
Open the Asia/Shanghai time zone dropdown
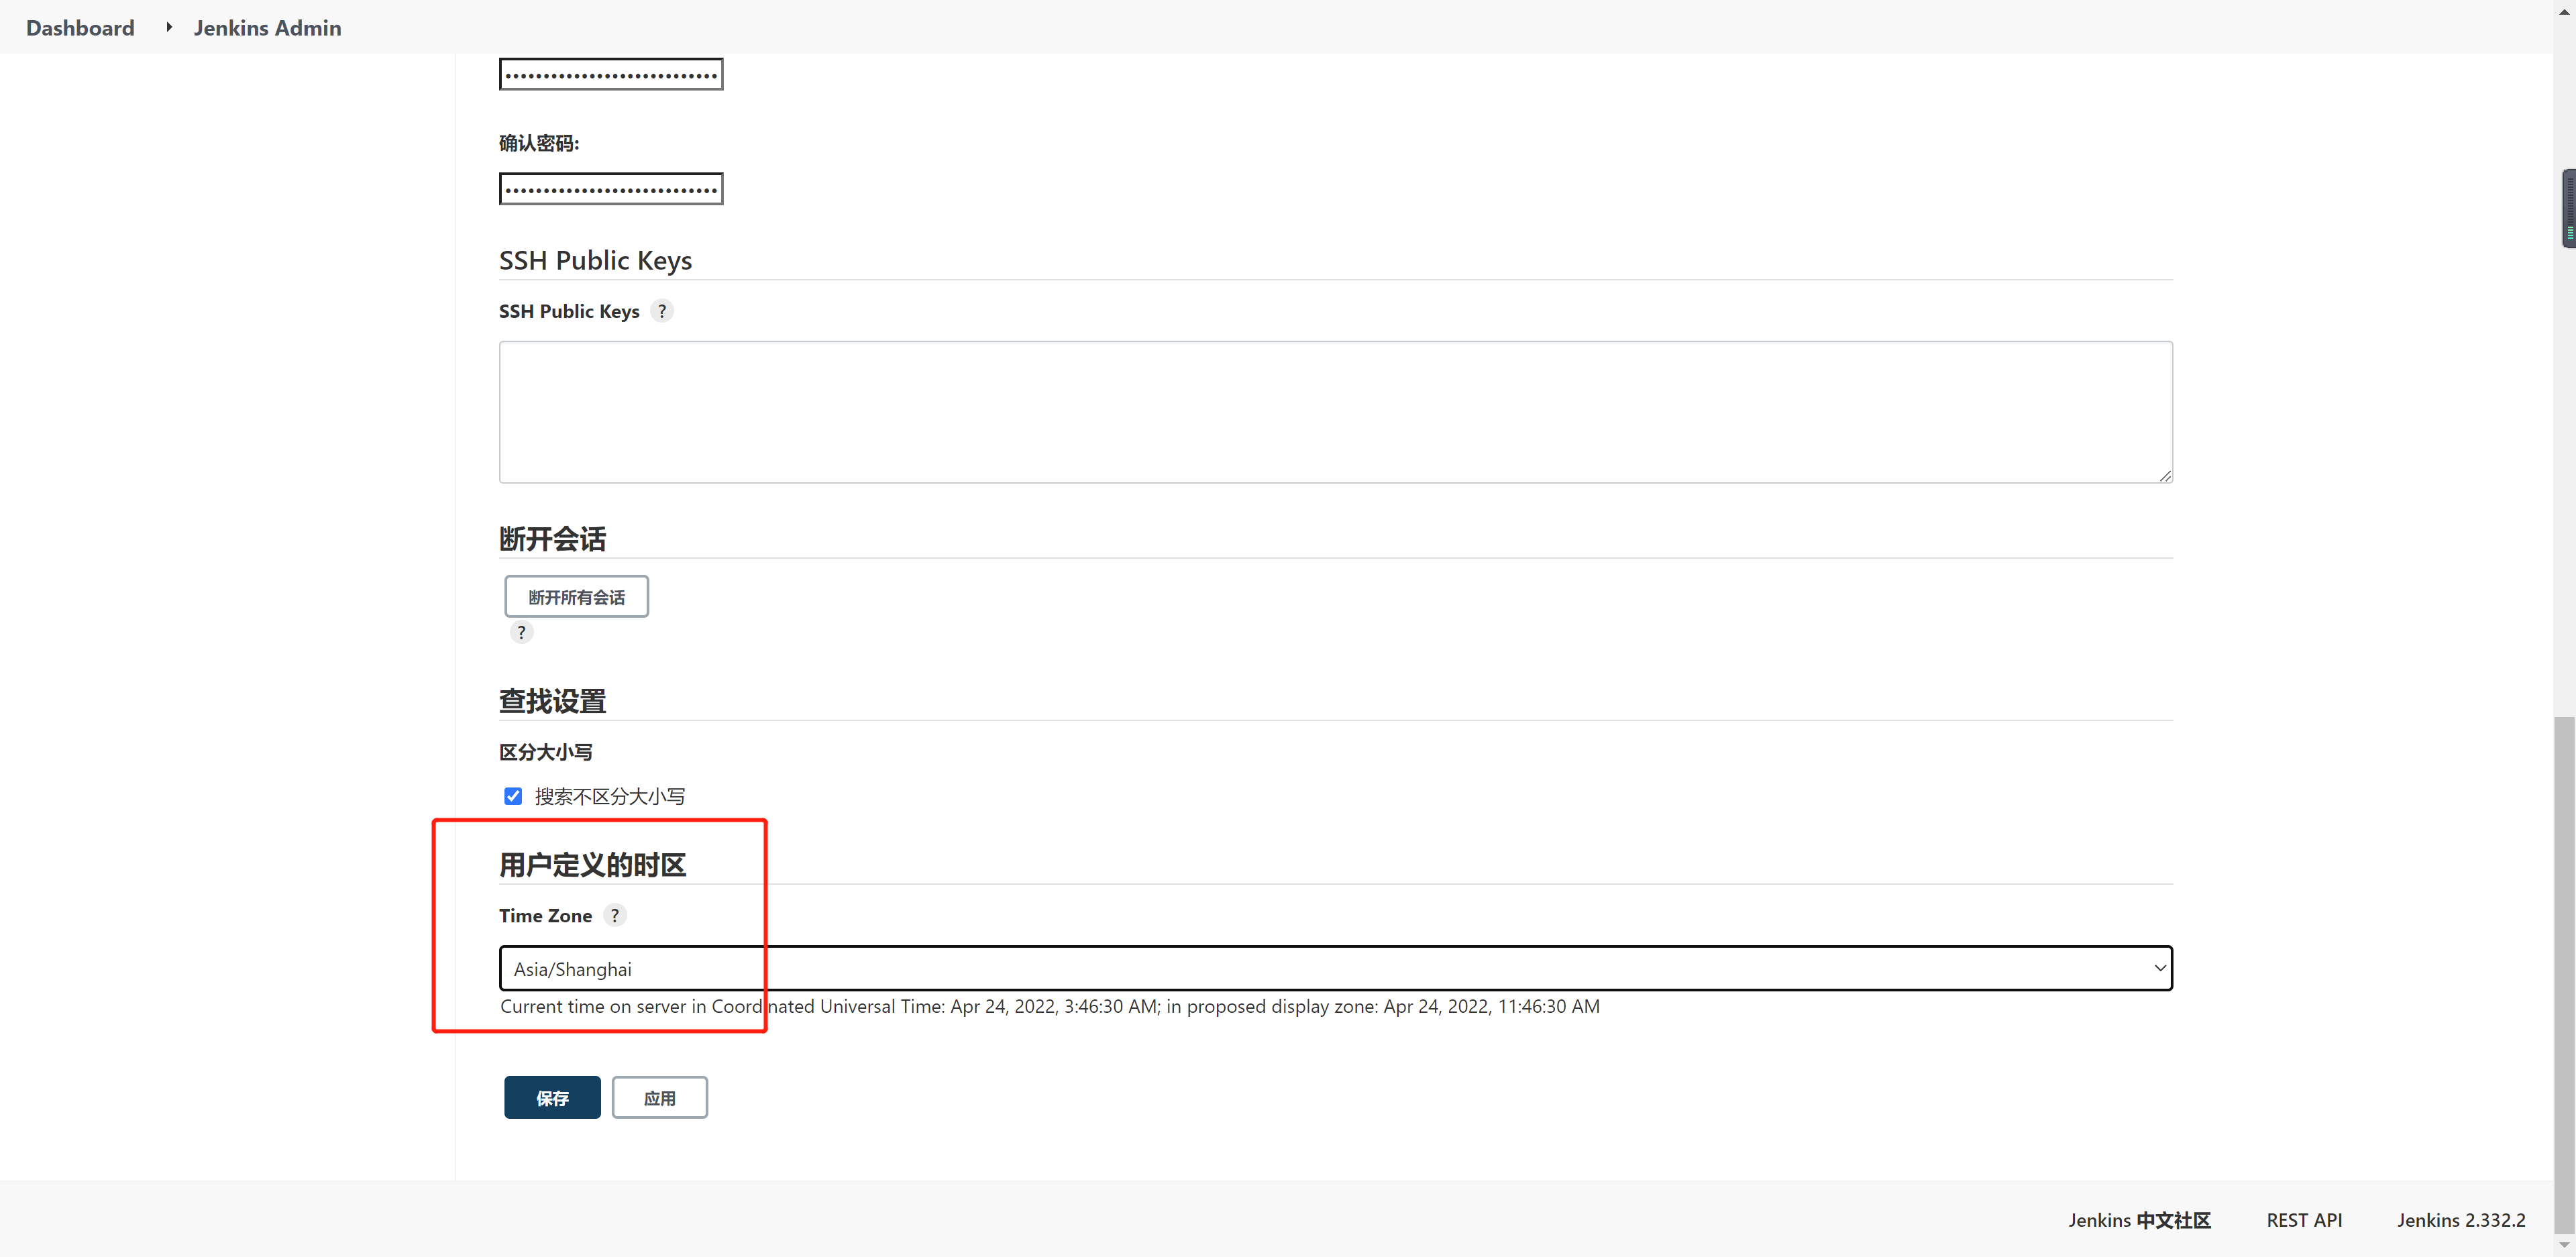[x=1335, y=968]
